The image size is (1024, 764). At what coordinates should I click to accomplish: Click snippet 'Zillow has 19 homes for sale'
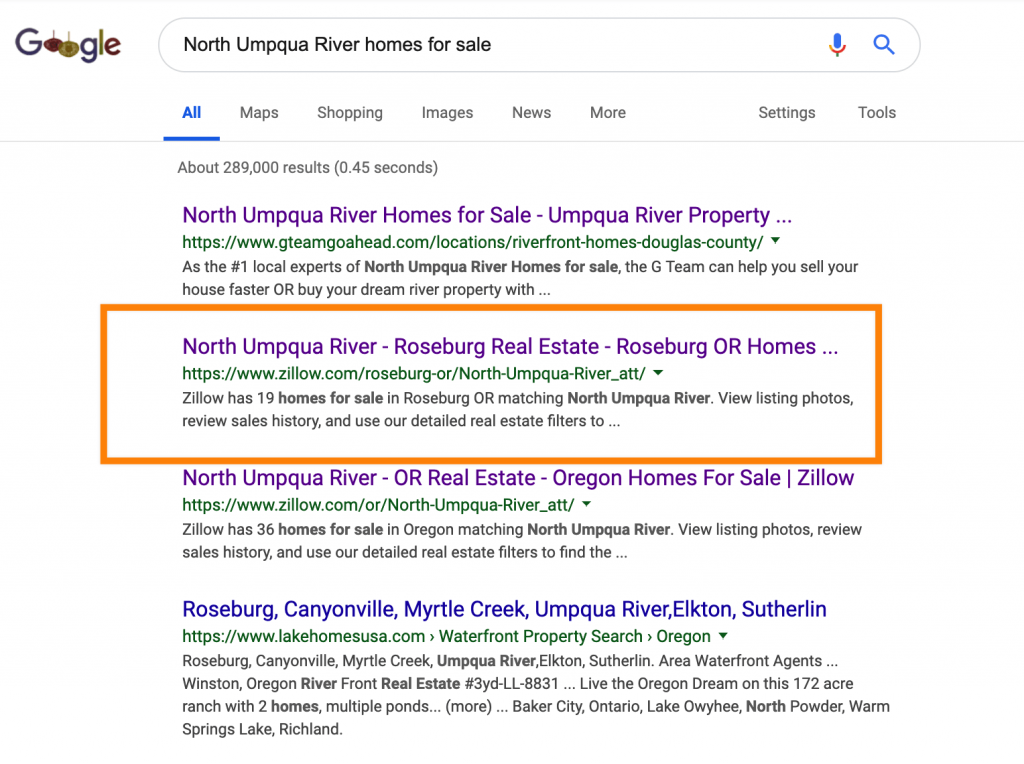518,409
